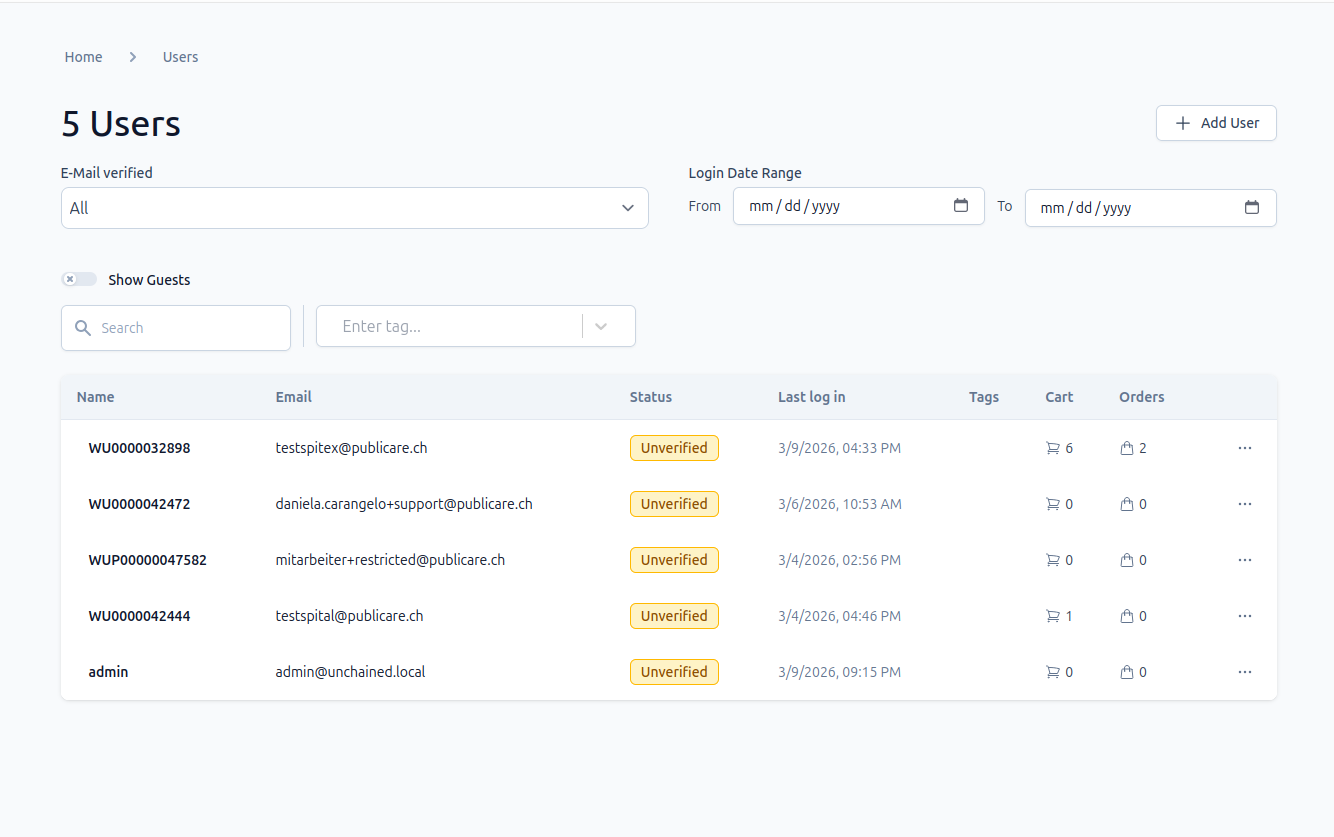Click orders bag icon for WUP00000047582

click(x=1127, y=560)
